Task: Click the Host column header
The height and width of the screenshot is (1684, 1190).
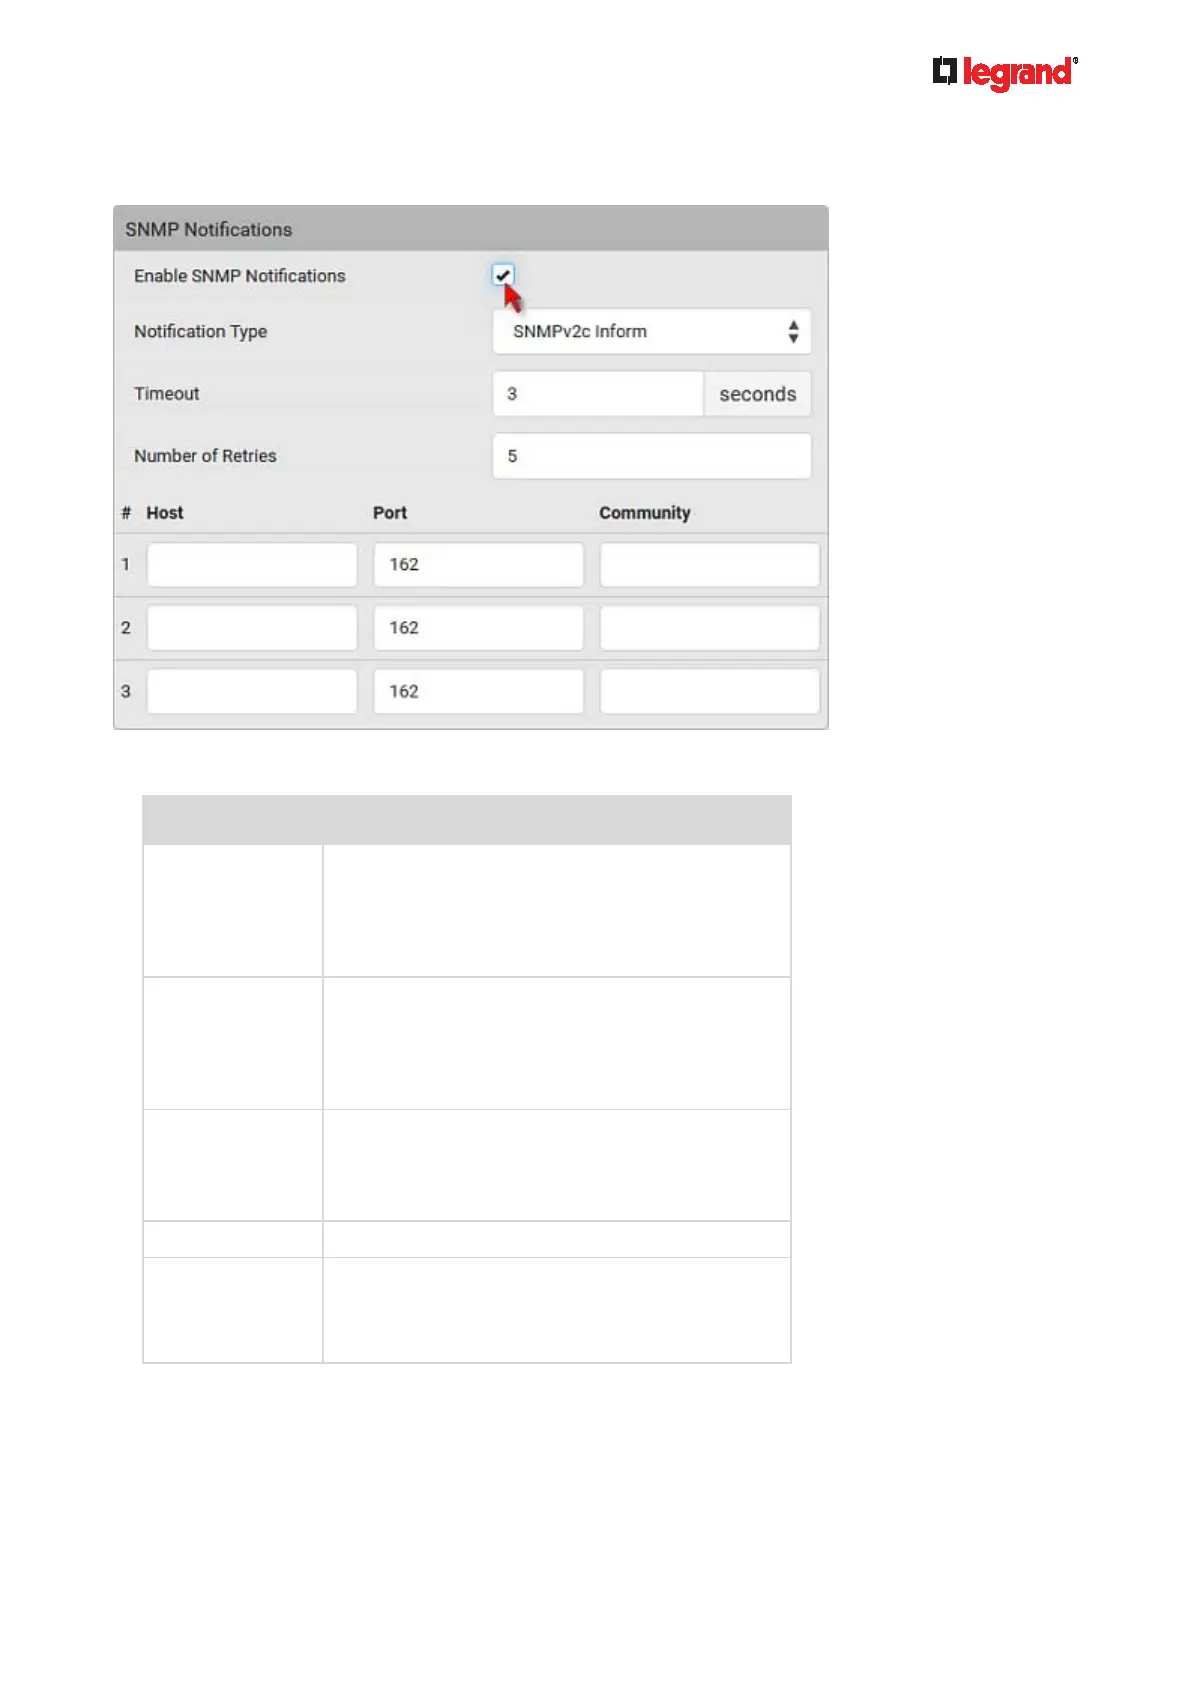Action: coord(165,513)
